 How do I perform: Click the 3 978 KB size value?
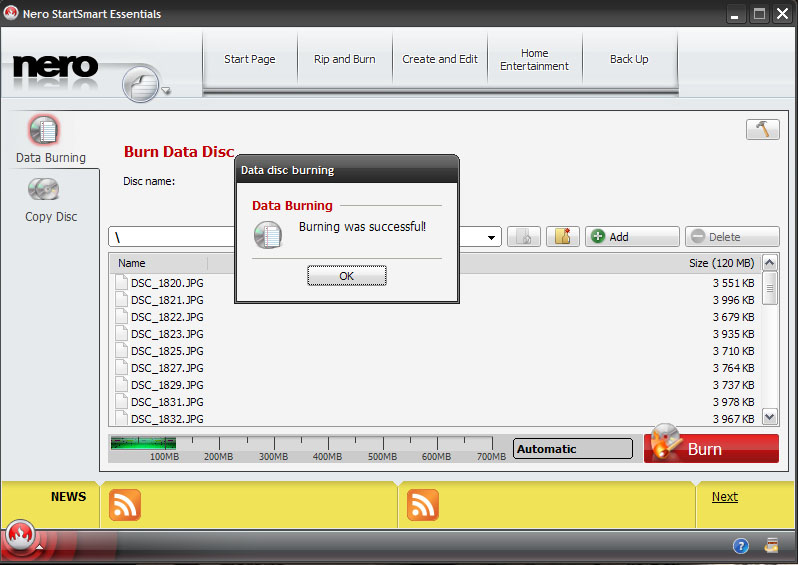(x=733, y=402)
